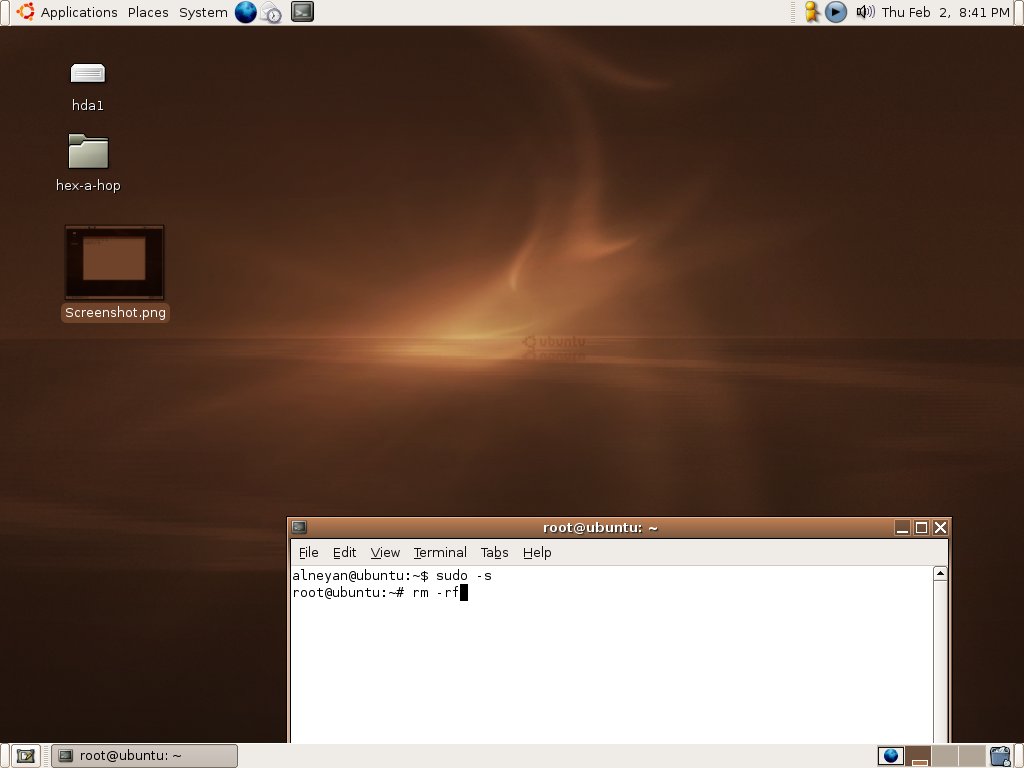This screenshot has height=768, width=1024.
Task: Click the terminal scrollbar up arrow
Action: point(940,574)
